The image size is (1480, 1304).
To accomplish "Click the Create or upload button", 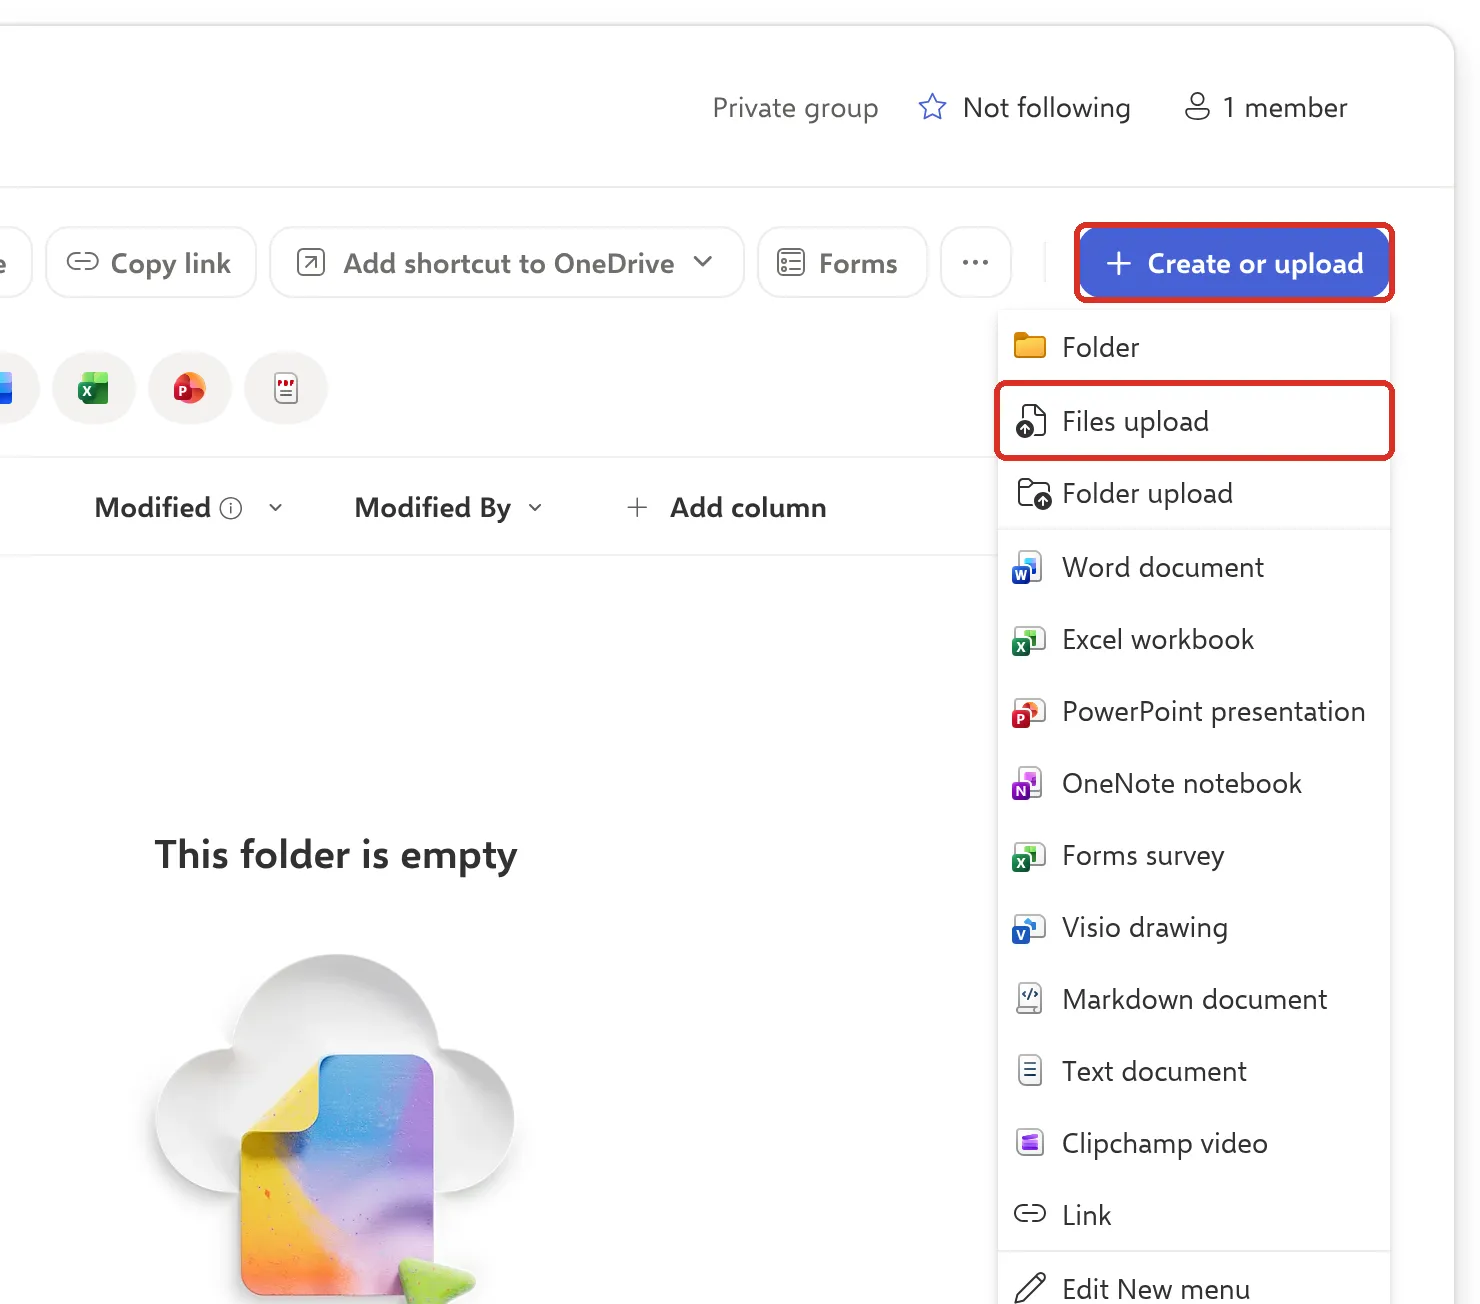I will point(1234,263).
